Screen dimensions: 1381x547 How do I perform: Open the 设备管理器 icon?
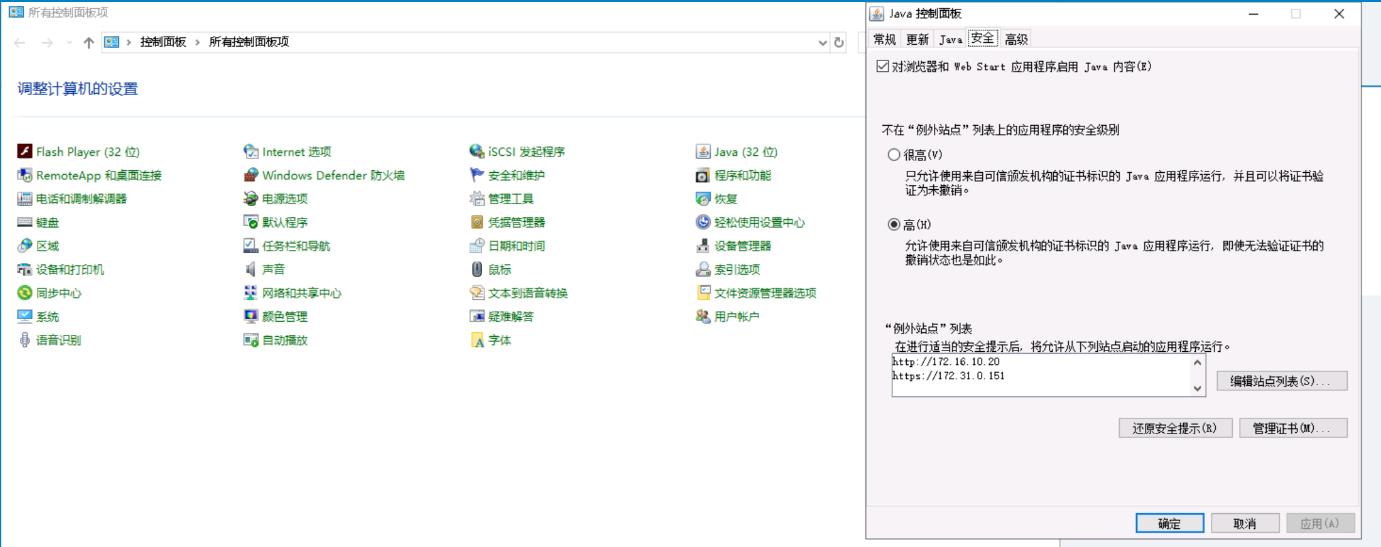703,246
